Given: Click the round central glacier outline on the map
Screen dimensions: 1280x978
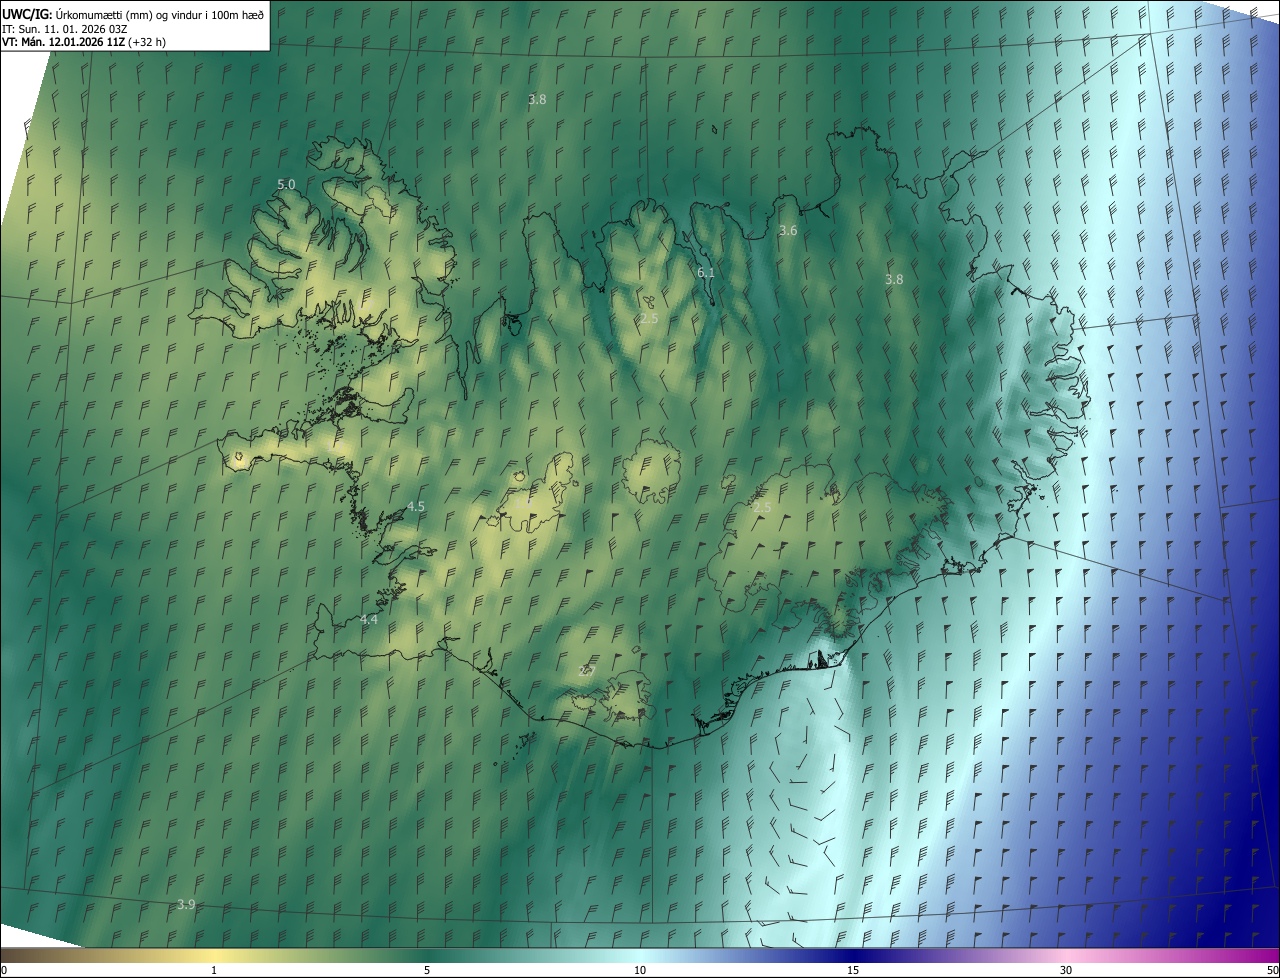Looking at the screenshot, I should (x=652, y=470).
